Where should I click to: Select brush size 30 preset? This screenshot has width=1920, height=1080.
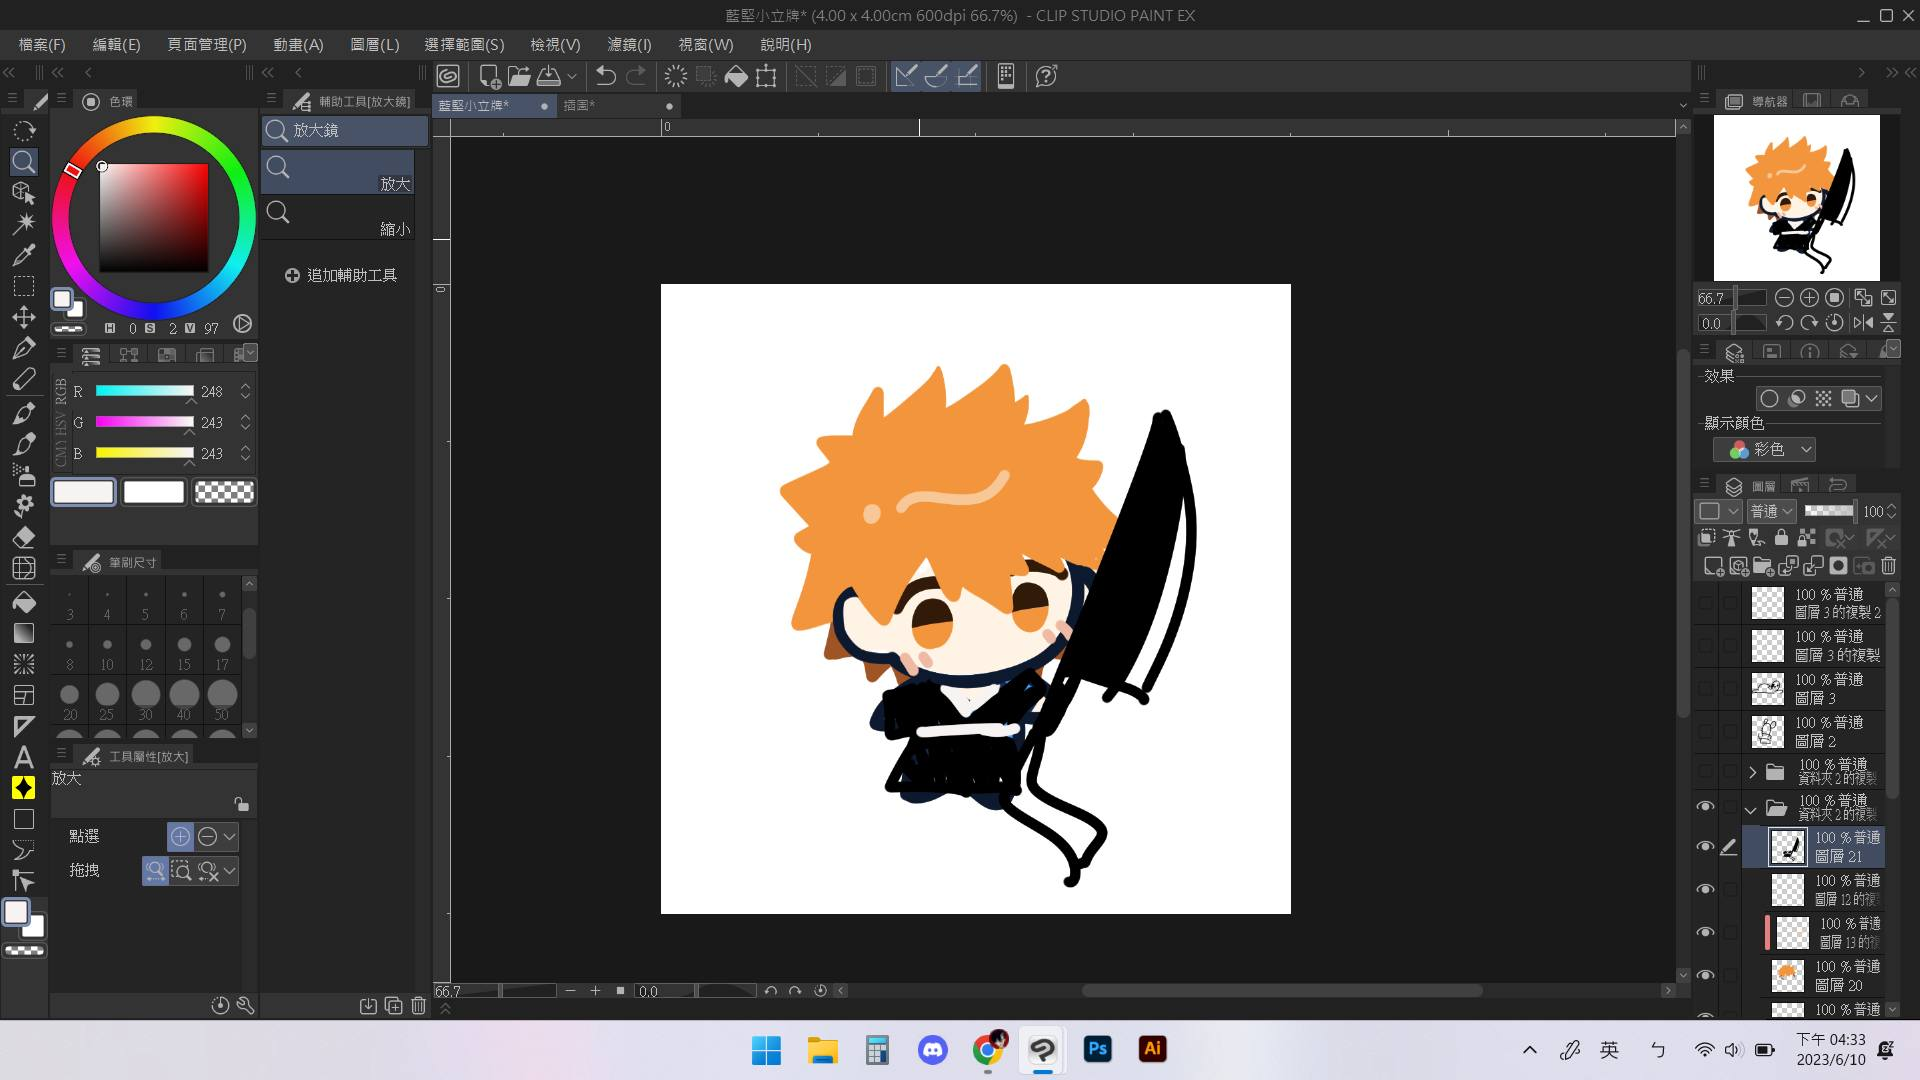coord(146,699)
